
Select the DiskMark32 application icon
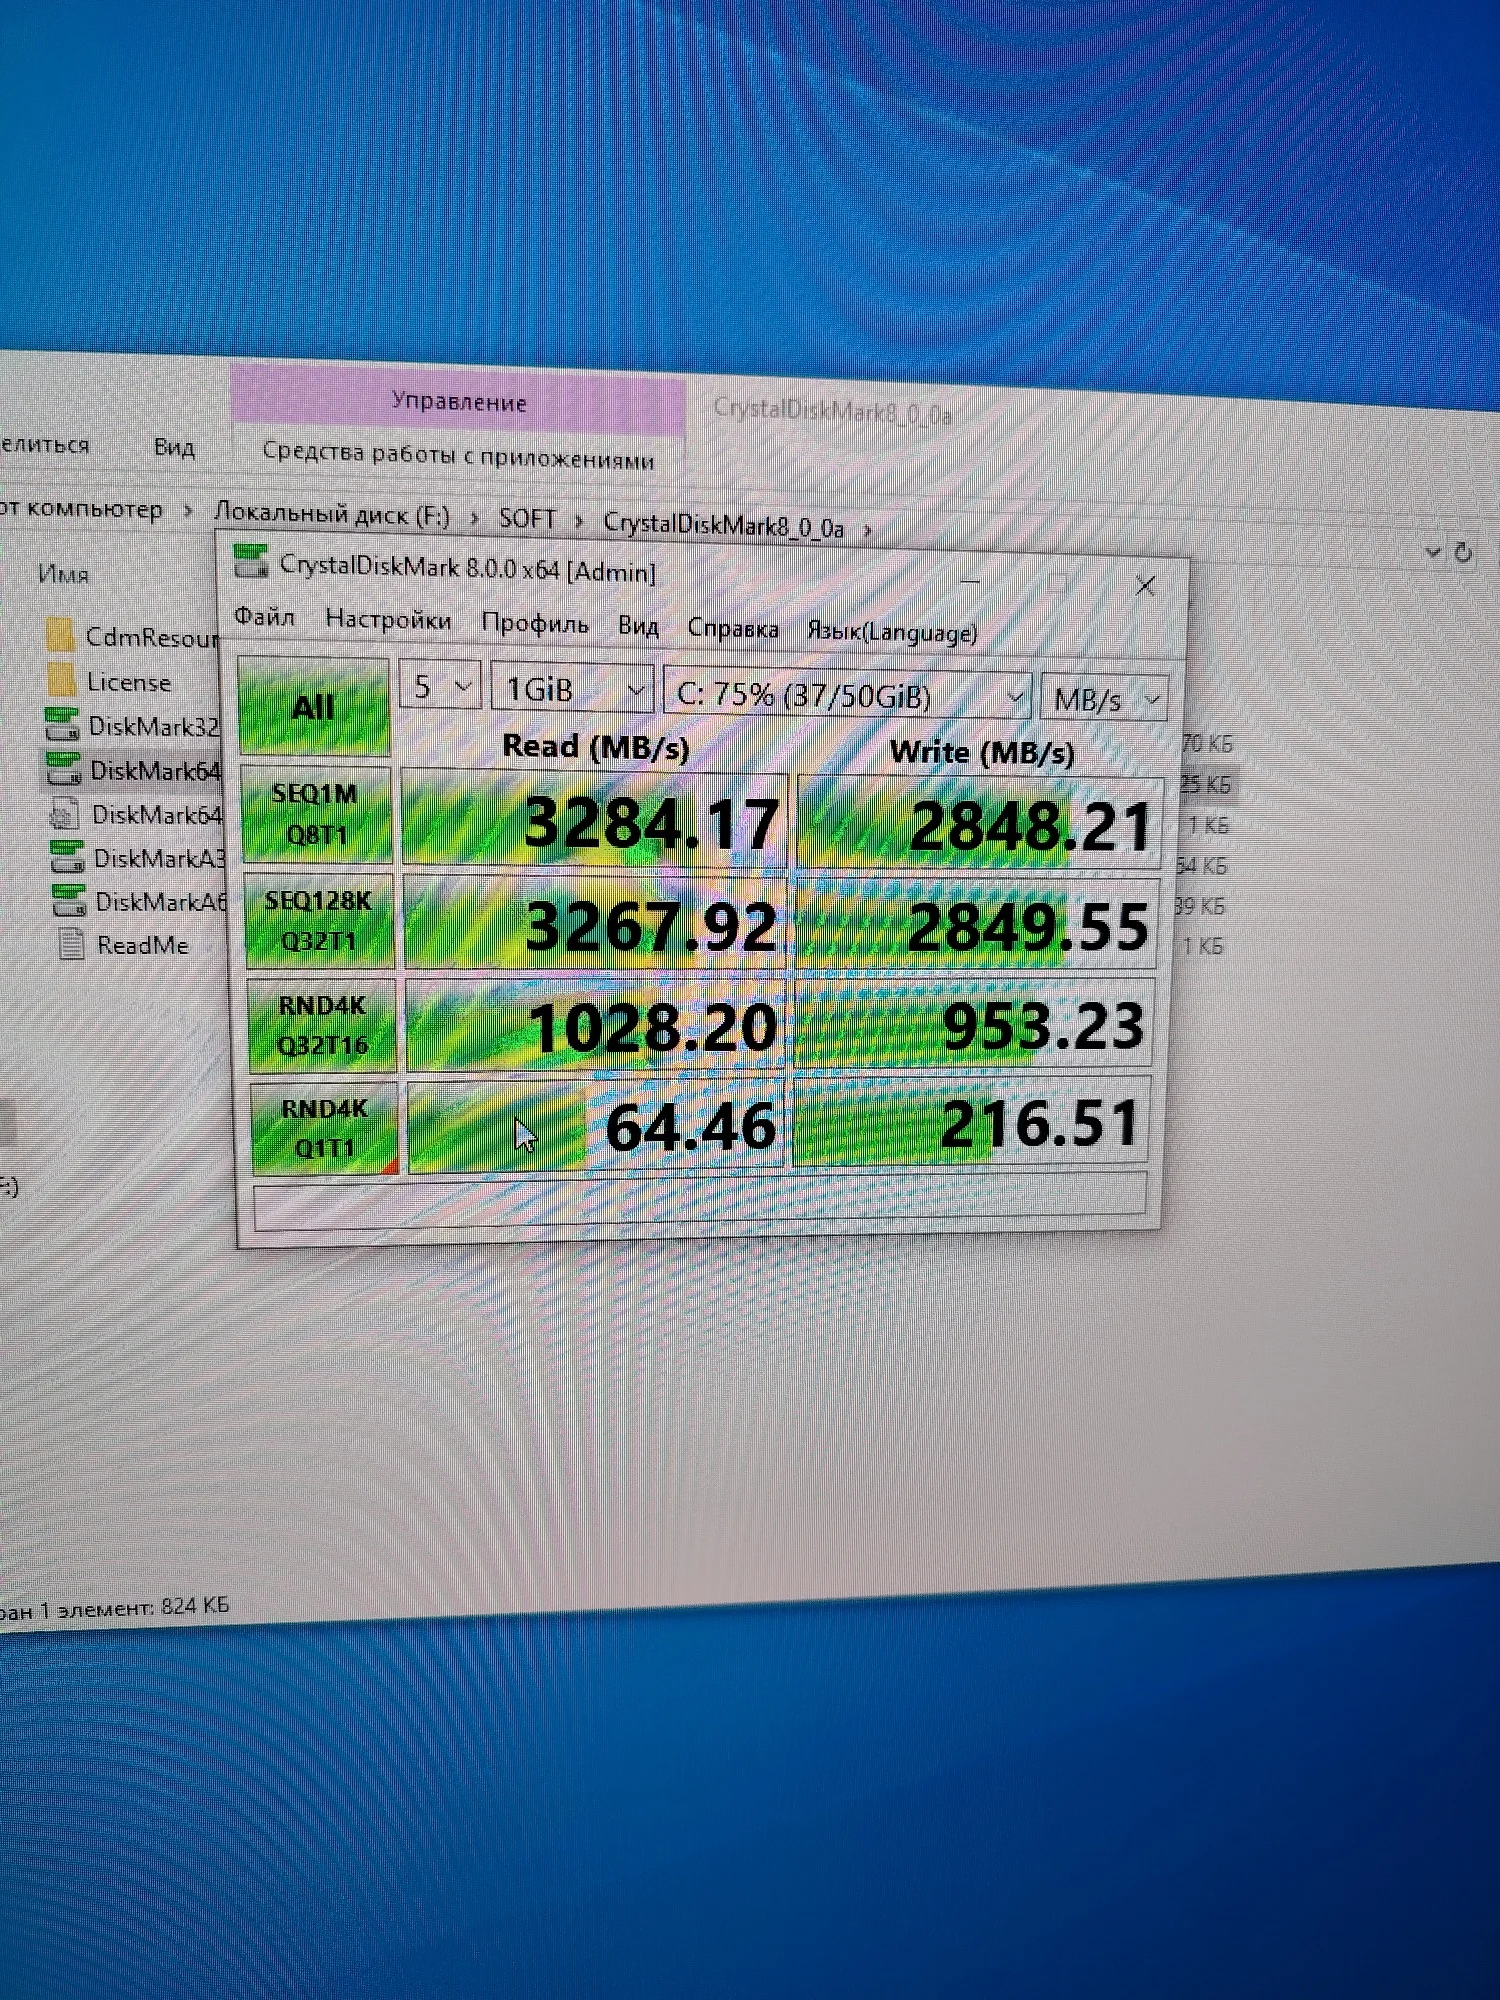(x=62, y=724)
